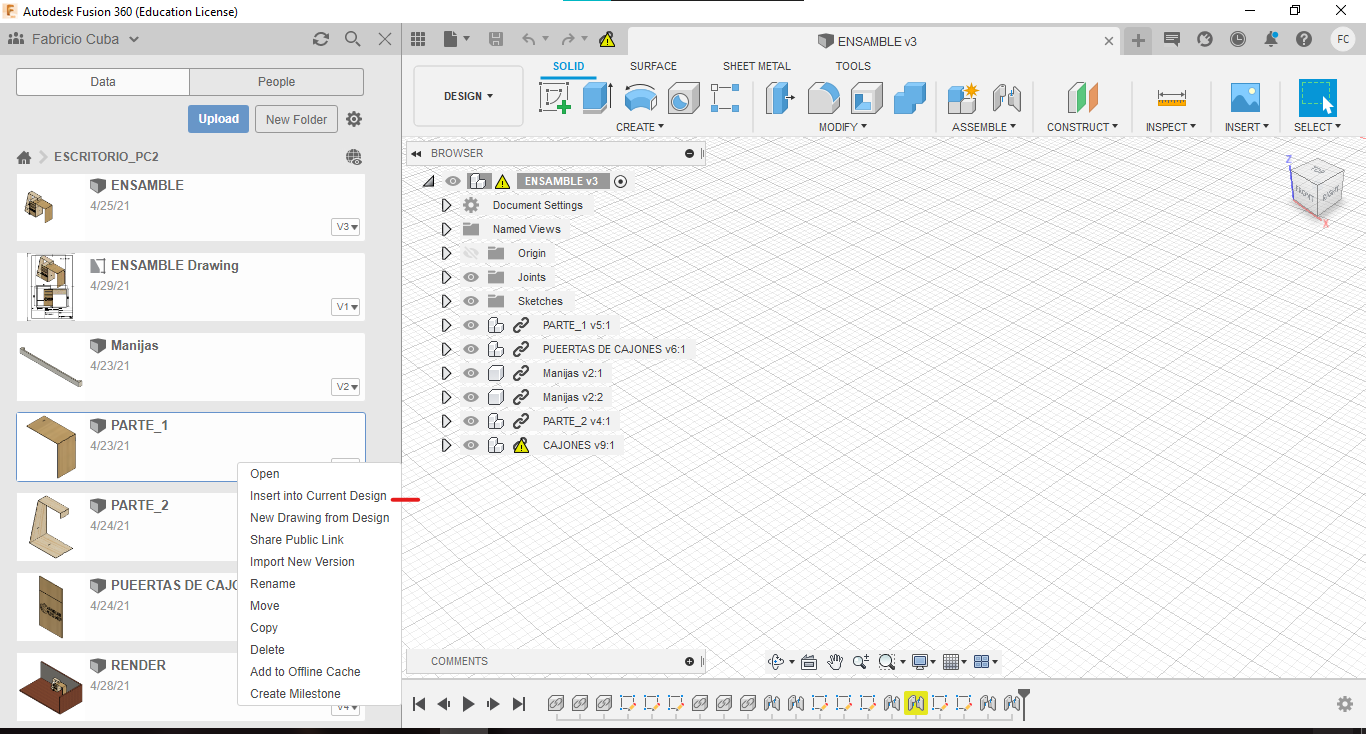
Task: Choose Insert into Current Design
Action: [318, 496]
